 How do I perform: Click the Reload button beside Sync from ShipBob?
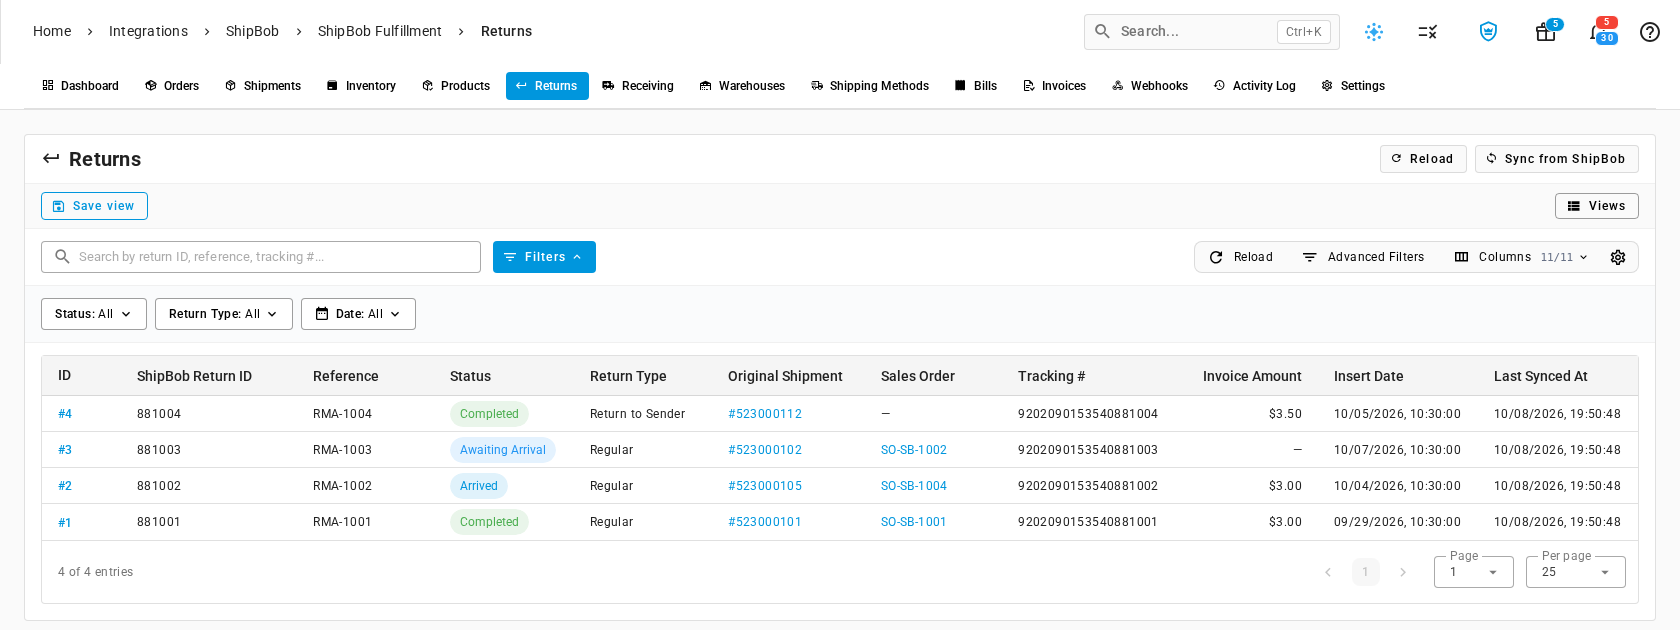point(1423,159)
